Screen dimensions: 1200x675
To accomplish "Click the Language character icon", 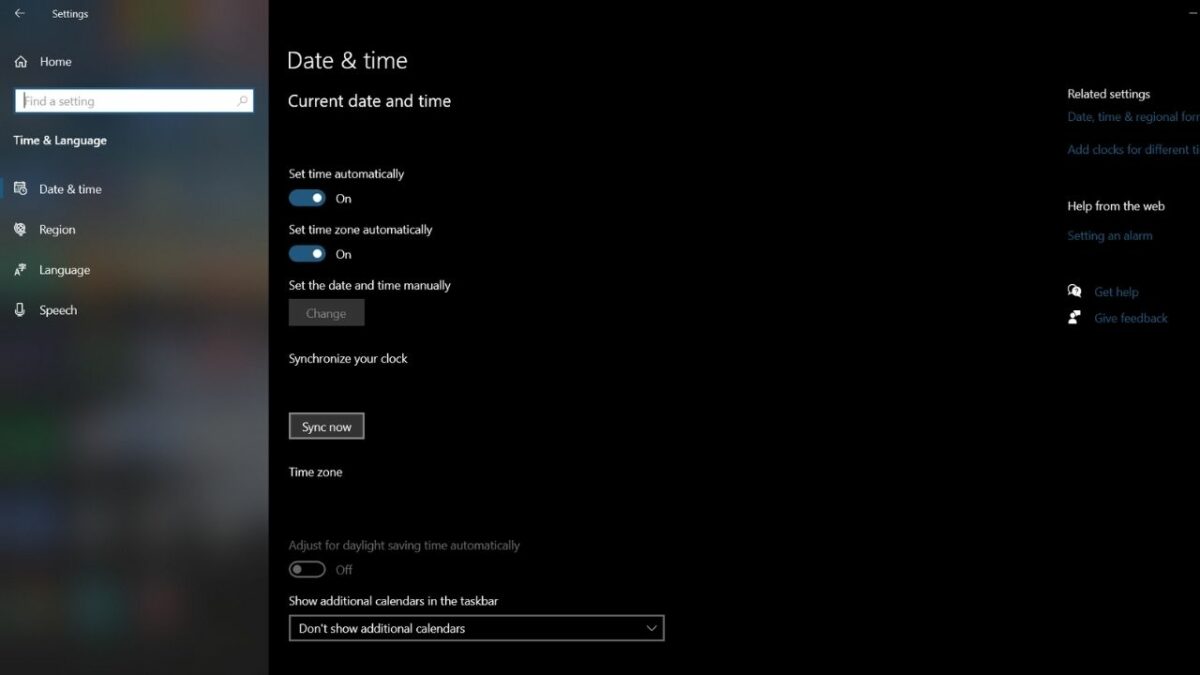I will [x=21, y=270].
